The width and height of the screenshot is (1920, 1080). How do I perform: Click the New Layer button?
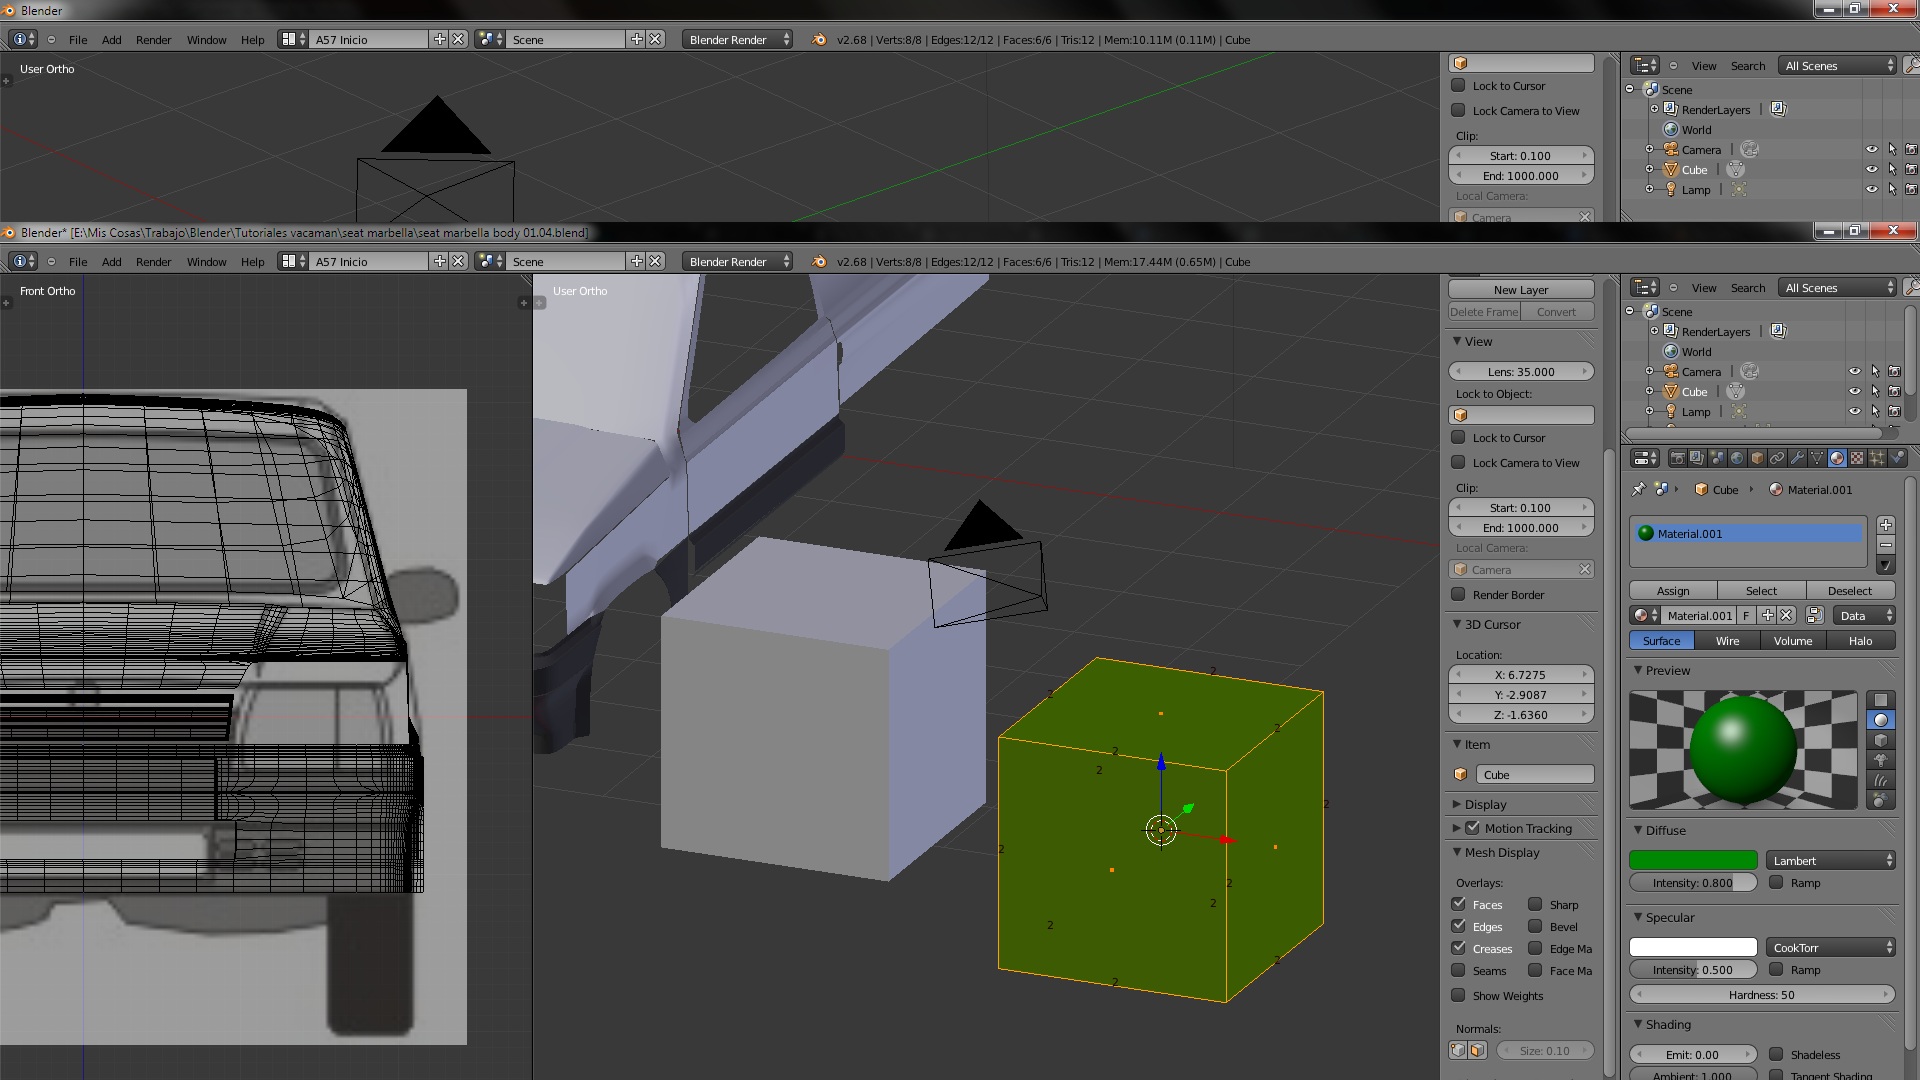tap(1520, 289)
